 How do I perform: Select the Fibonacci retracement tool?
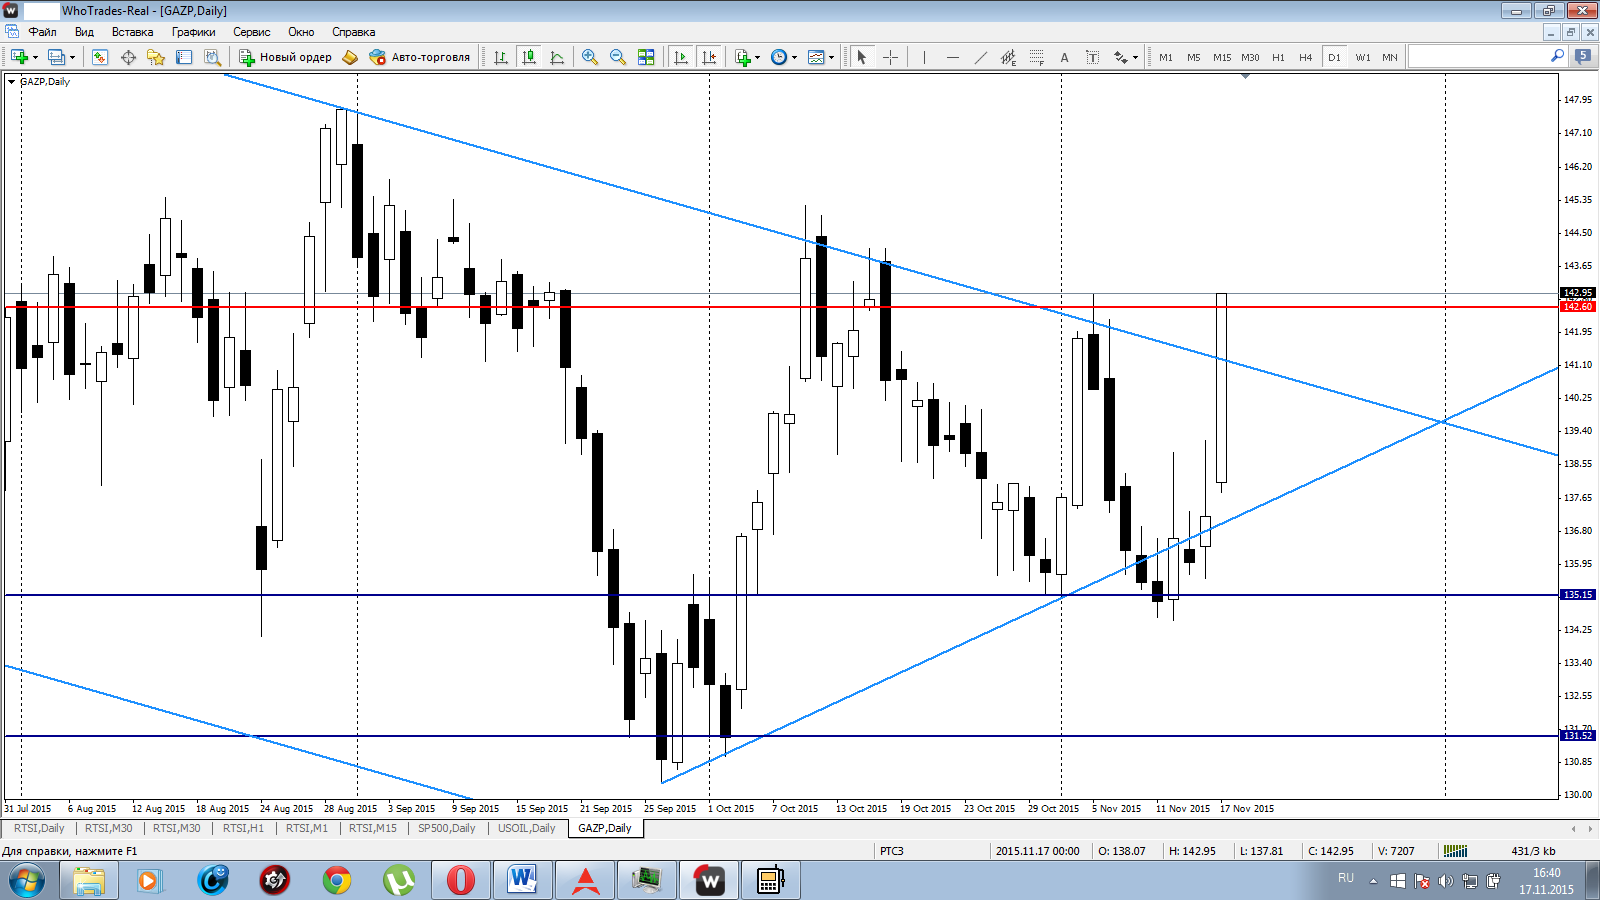(1036, 57)
